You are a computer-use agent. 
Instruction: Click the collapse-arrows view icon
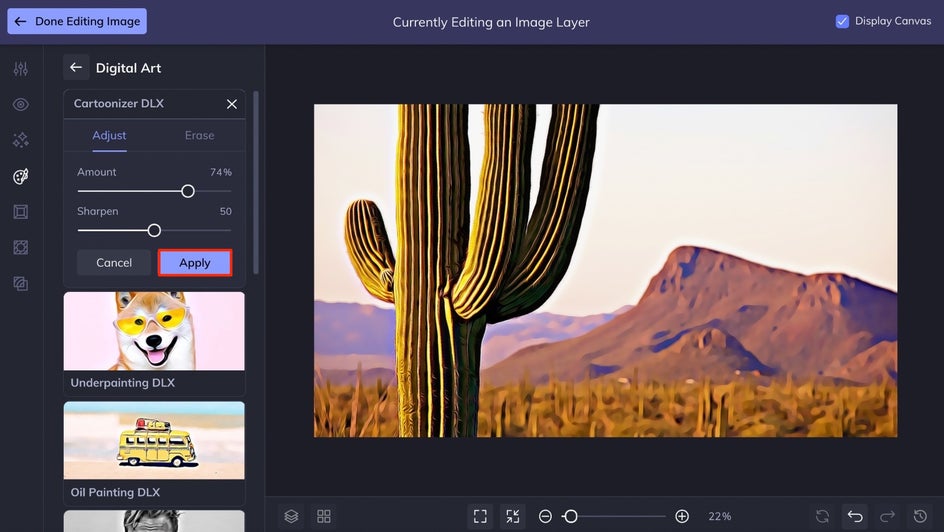[512, 516]
